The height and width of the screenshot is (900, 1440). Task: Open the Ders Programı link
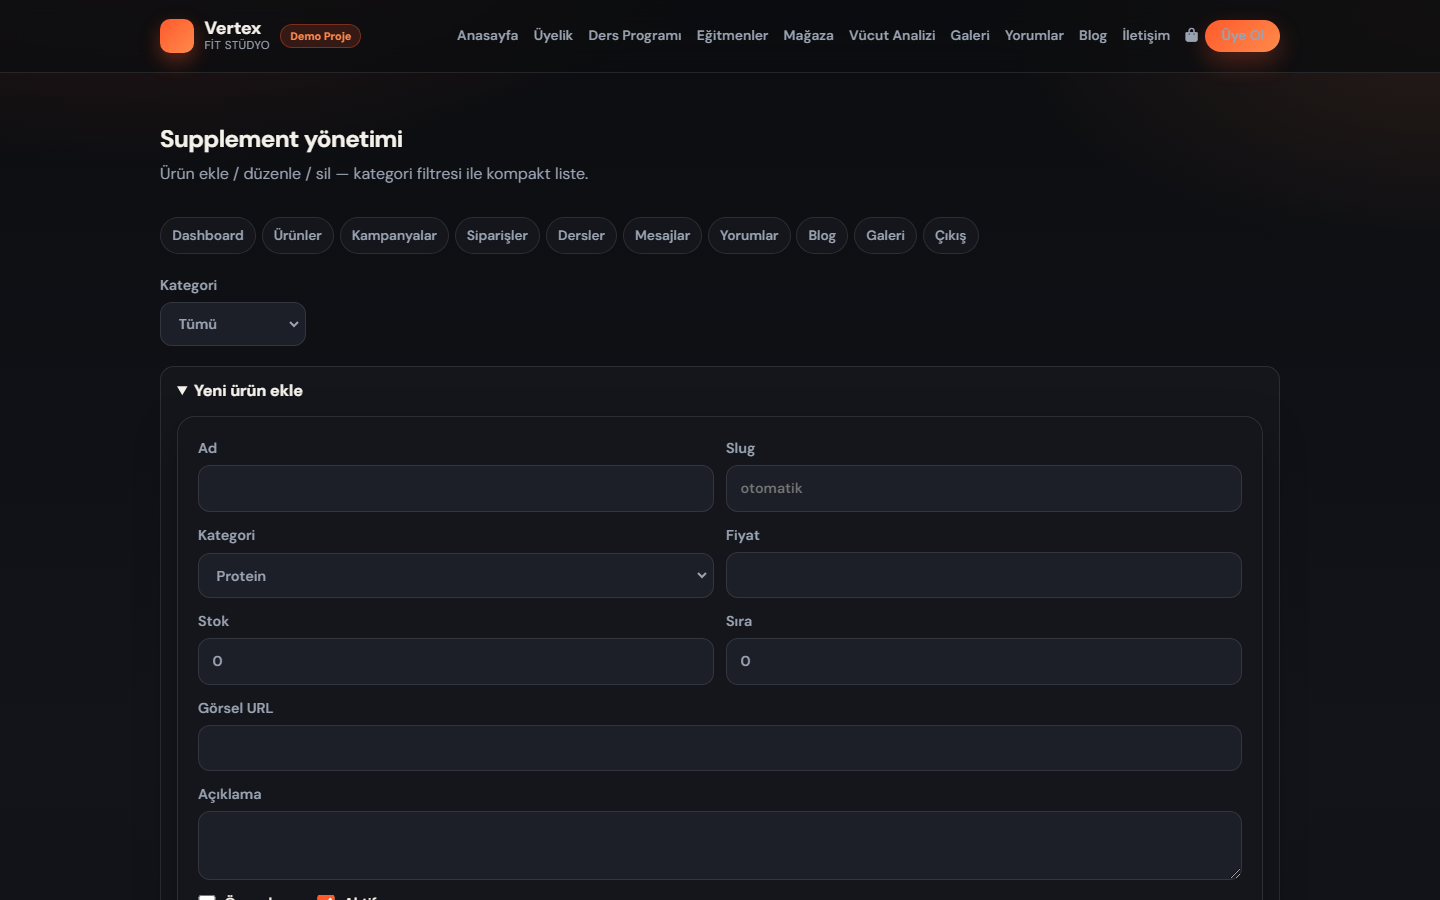(x=635, y=35)
